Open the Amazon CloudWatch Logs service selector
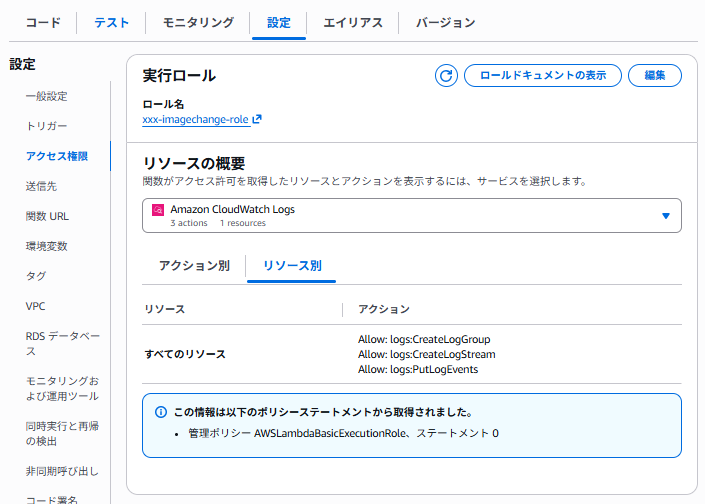Image resolution: width=705 pixels, height=504 pixels. [412, 216]
